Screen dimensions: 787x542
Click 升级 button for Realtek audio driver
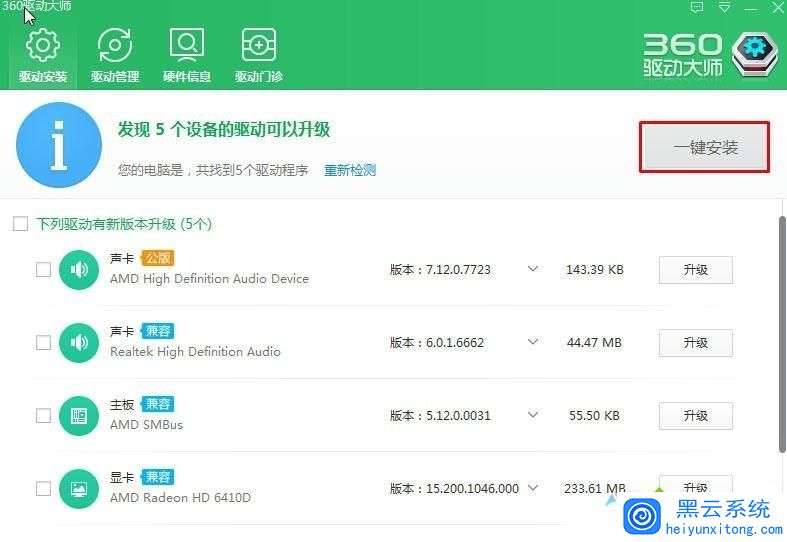click(x=695, y=343)
